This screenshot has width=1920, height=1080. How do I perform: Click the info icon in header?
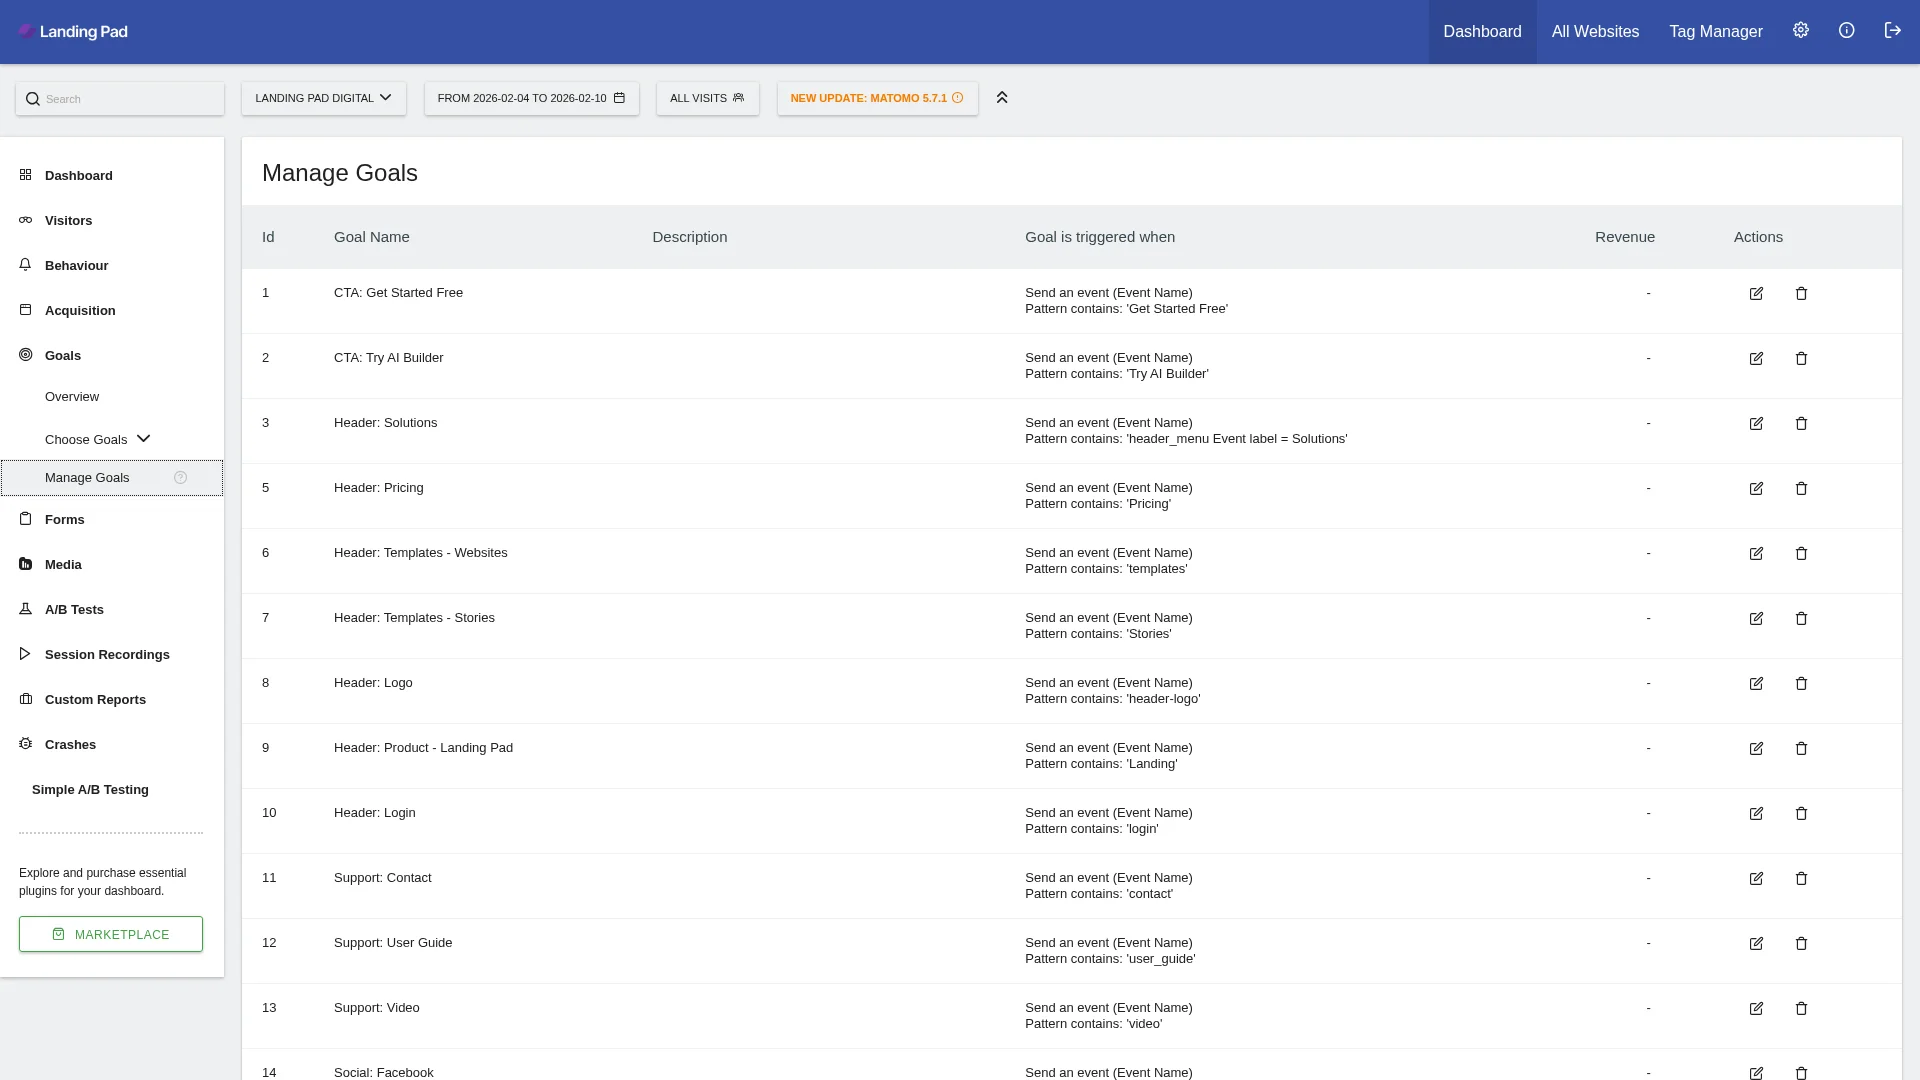tap(1846, 31)
